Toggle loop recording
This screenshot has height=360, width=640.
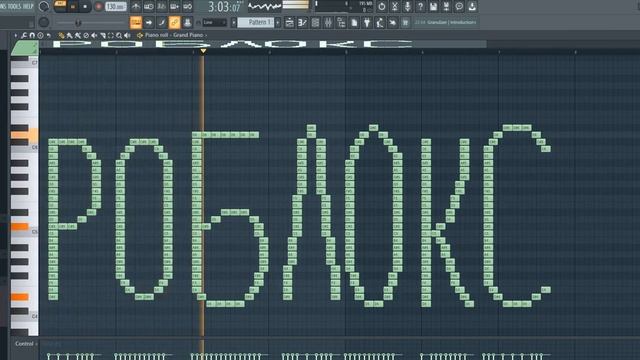click(x=188, y=7)
